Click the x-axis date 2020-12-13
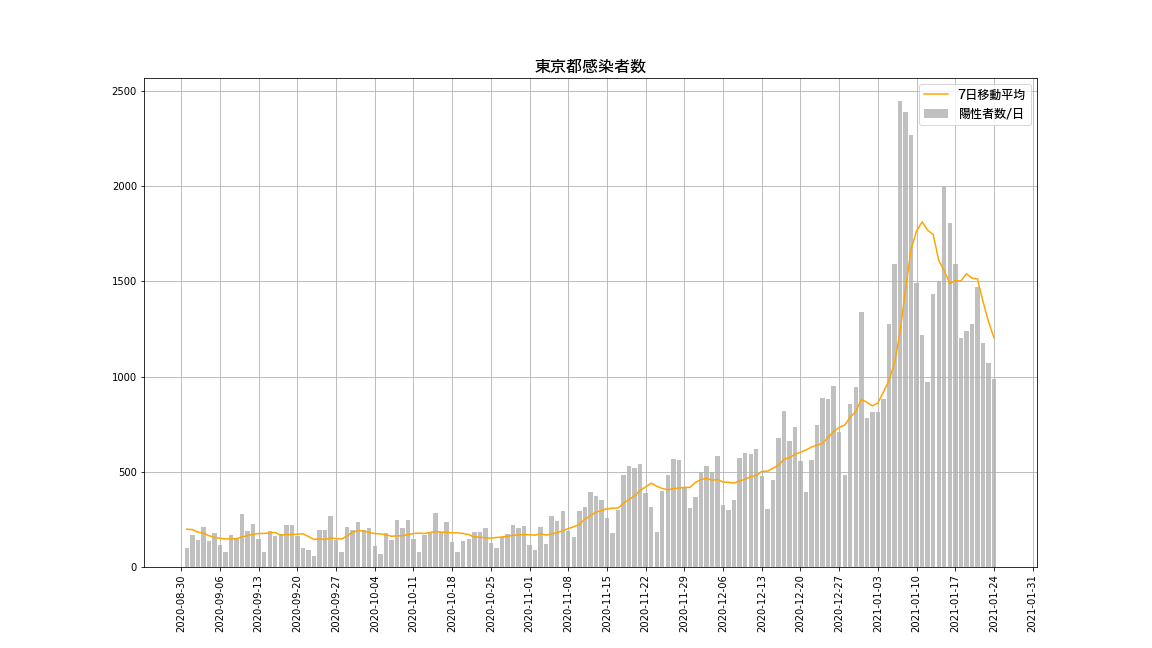Viewport: 1152px width, 648px height. [762, 604]
